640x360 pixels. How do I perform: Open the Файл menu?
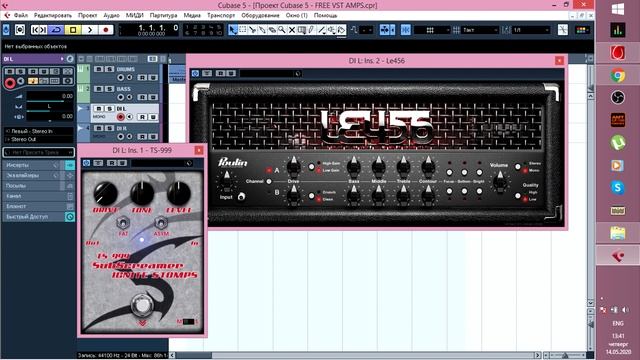(21, 15)
